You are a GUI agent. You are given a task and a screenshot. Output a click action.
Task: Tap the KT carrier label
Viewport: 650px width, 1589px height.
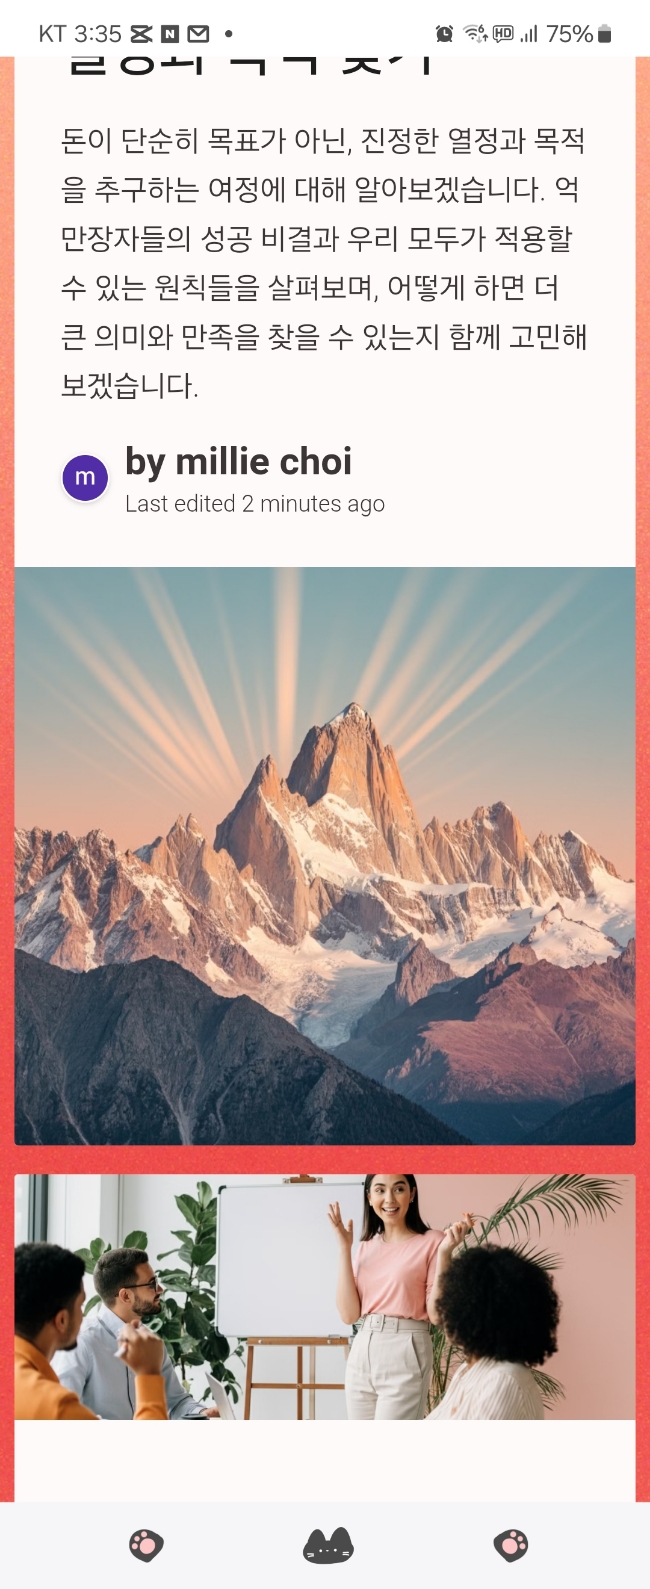click(x=52, y=34)
